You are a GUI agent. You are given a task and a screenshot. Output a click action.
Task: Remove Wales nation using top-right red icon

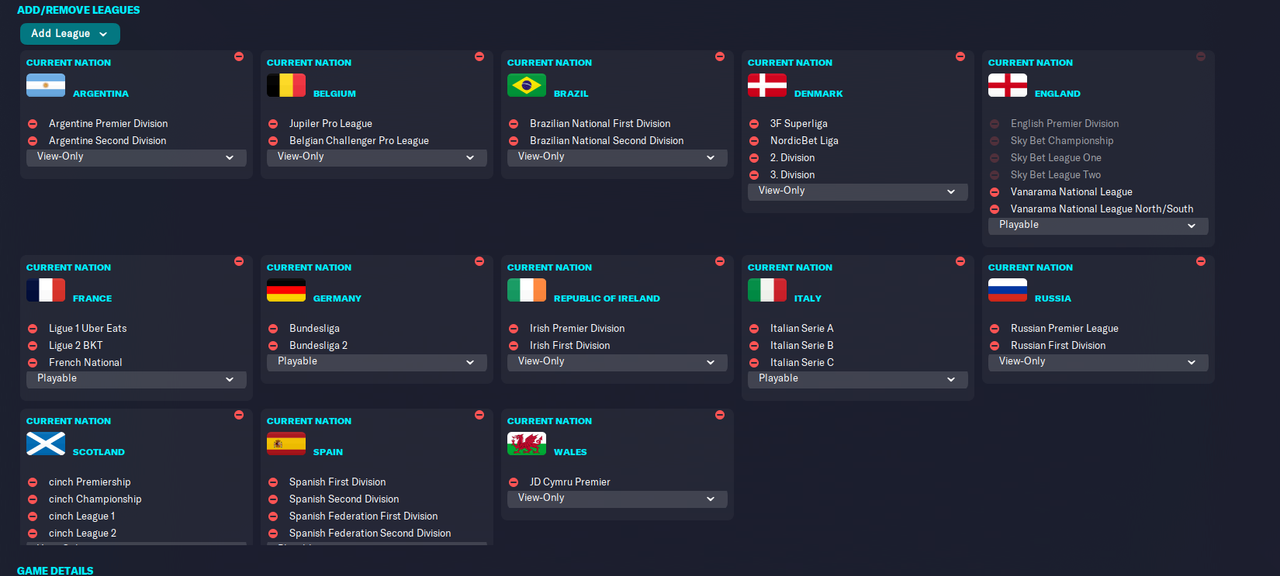(x=720, y=415)
